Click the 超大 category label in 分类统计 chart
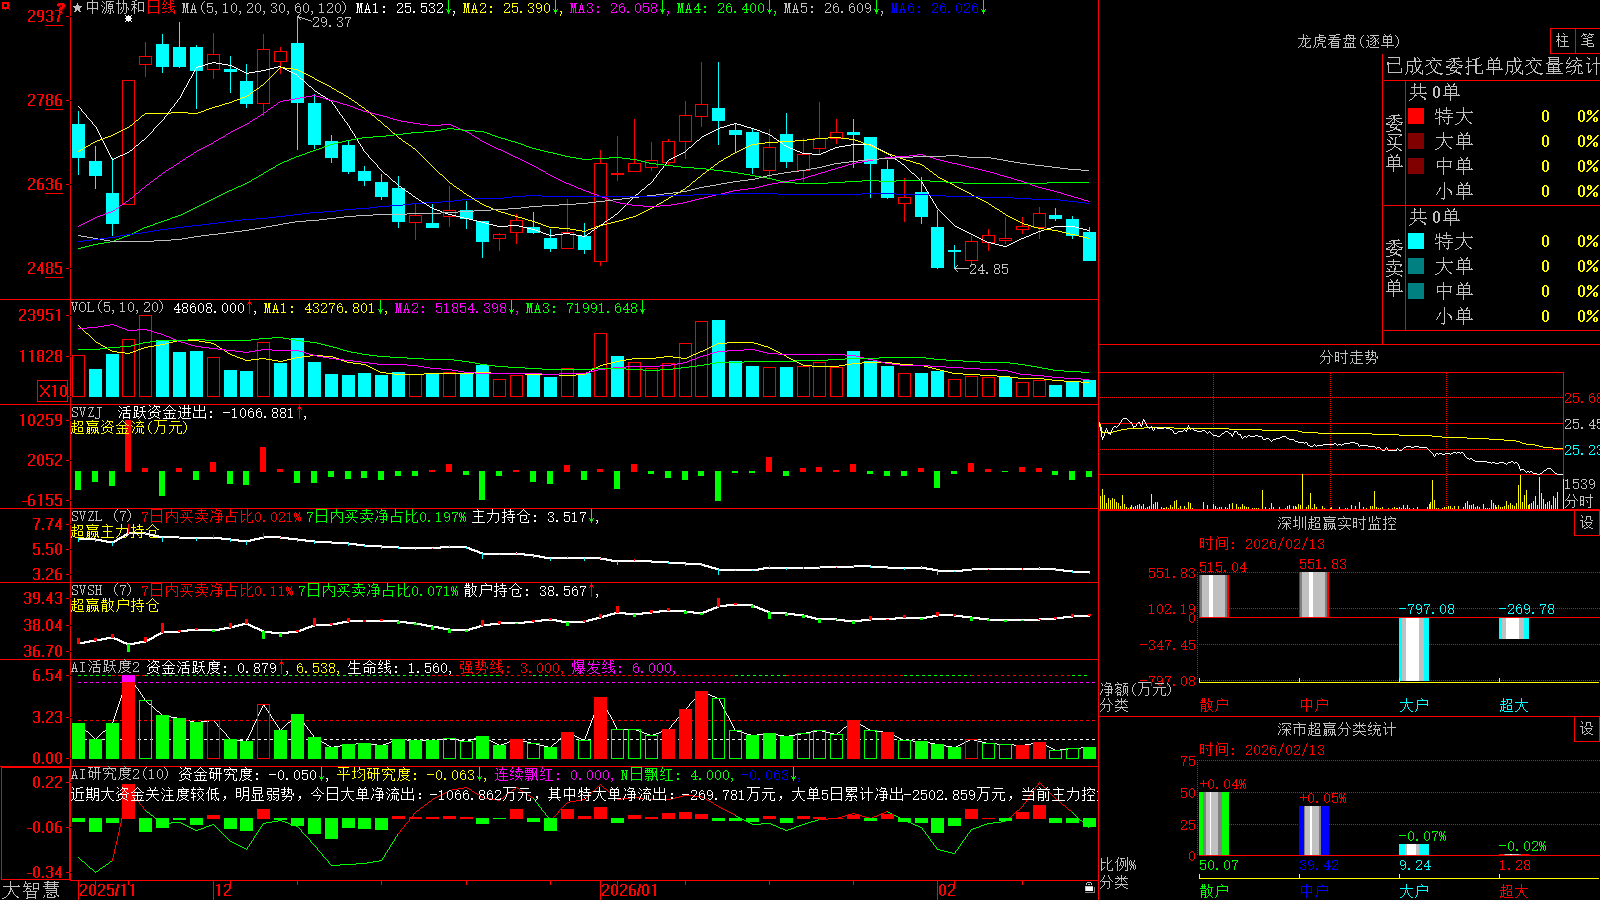The height and width of the screenshot is (900, 1600). point(1514,891)
